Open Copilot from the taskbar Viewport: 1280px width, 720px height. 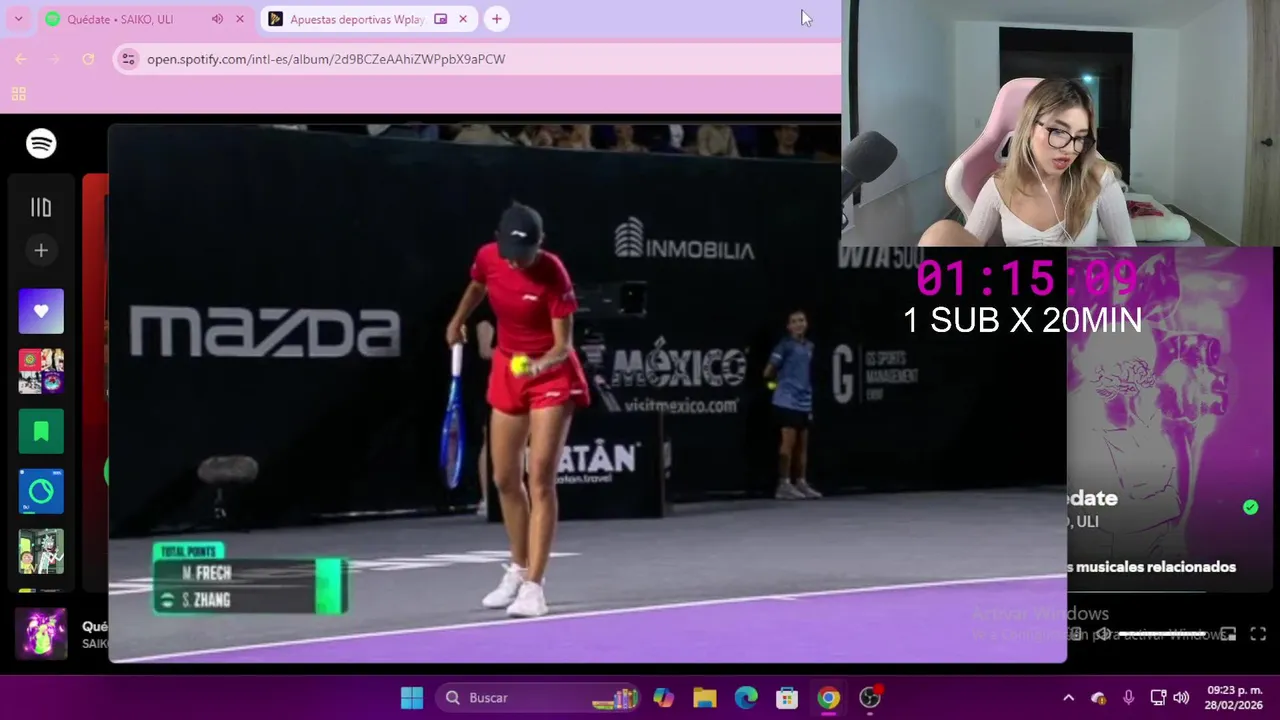tap(663, 697)
